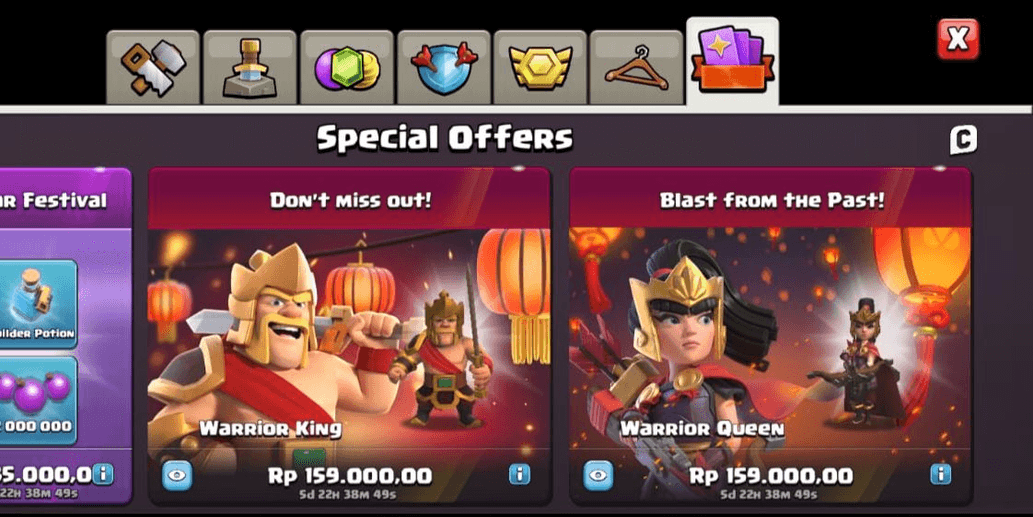
Task: Show info for Warrior King offer
Action: pos(520,474)
